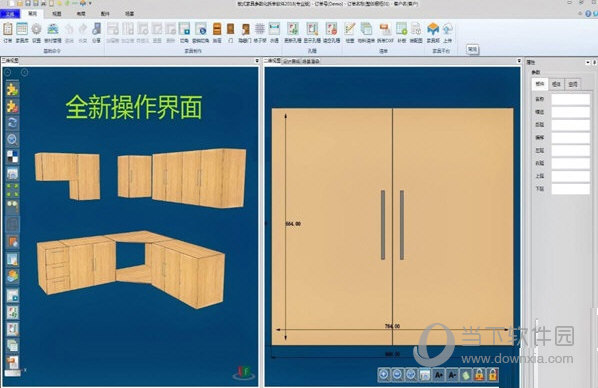Viewport: 598px width, 388px height.
Task: Click the first property input field
Action: [x=571, y=99]
